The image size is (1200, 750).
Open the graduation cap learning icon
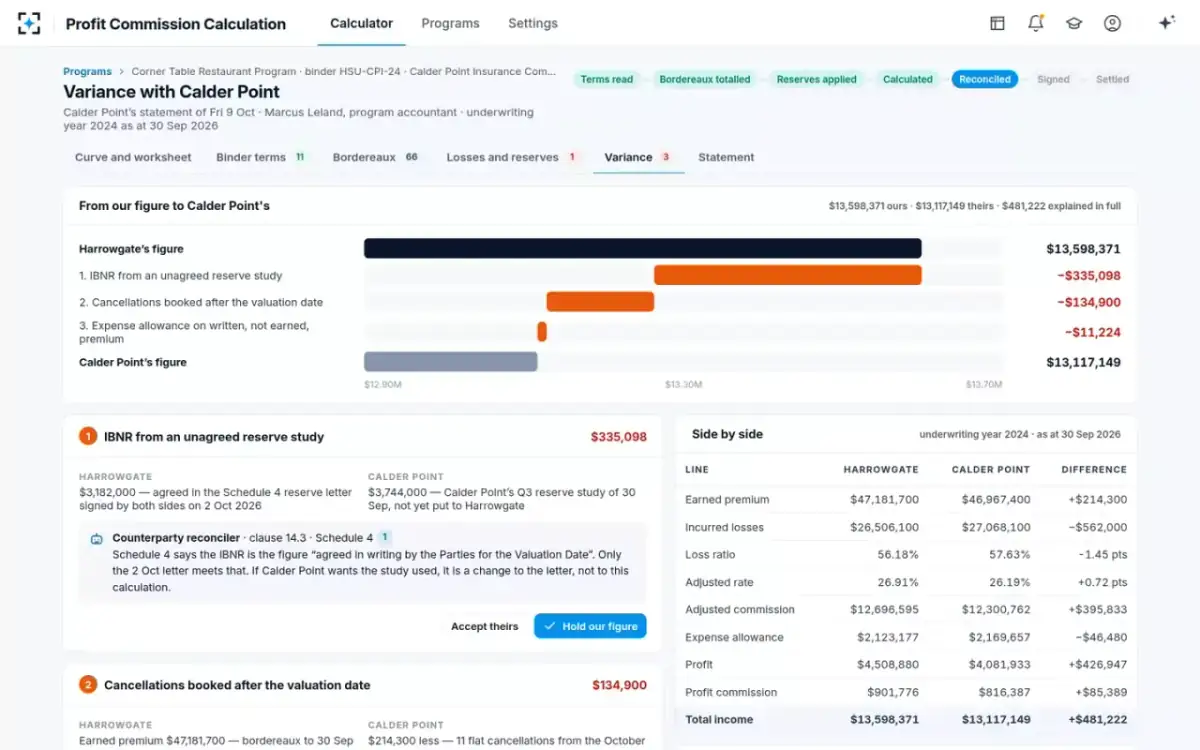pyautogui.click(x=1074, y=23)
